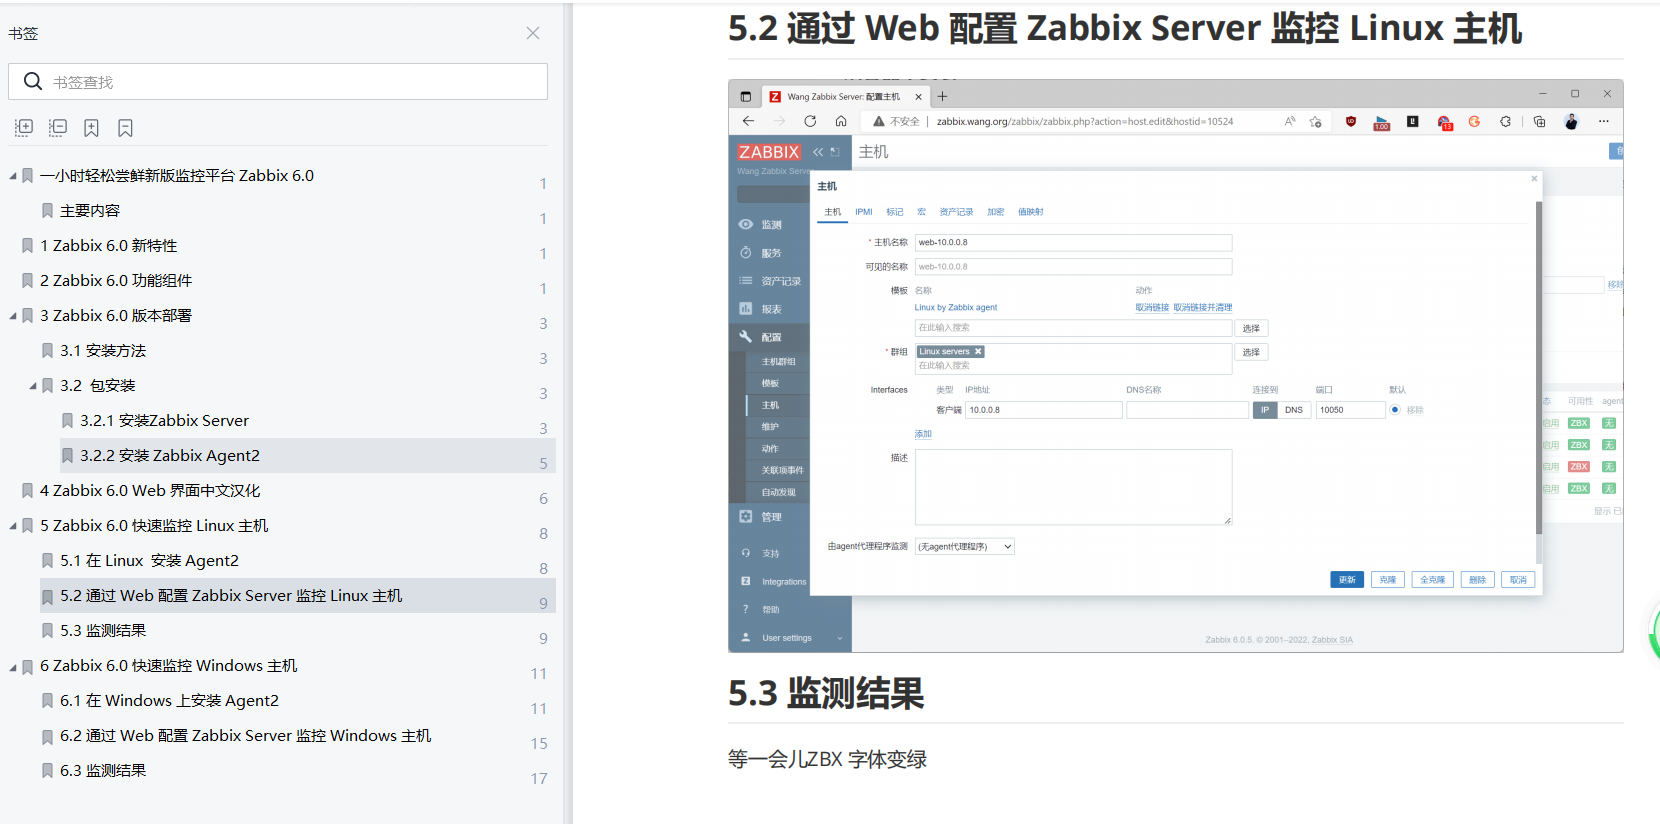Click bookmark flag icon beside 4 Zabbix 6.0 Web 界面中文汉化
This screenshot has height=824, width=1660.
(x=27, y=491)
